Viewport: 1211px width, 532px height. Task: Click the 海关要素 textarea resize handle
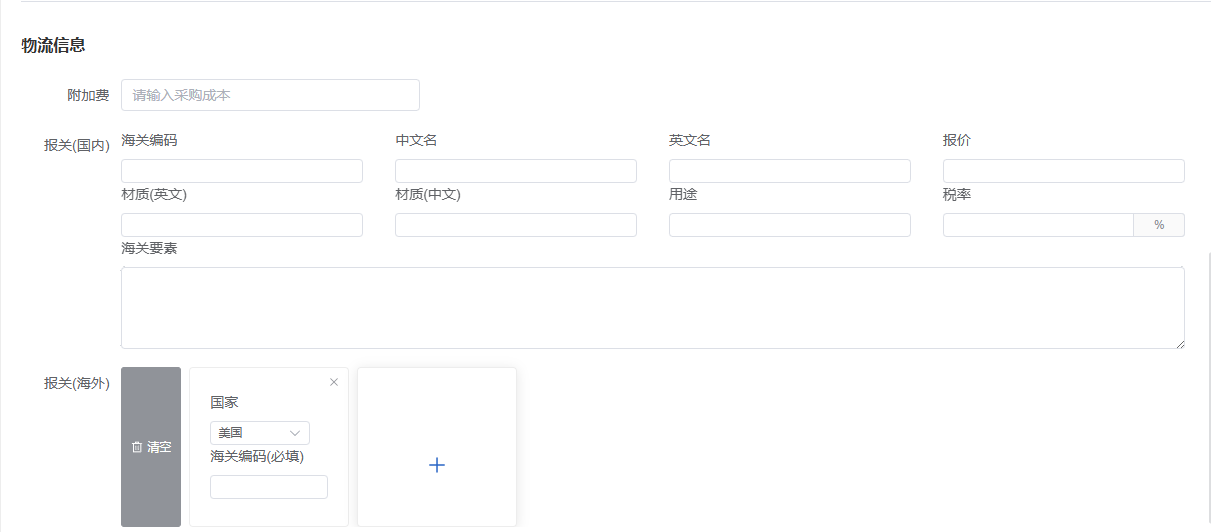tap(1180, 343)
